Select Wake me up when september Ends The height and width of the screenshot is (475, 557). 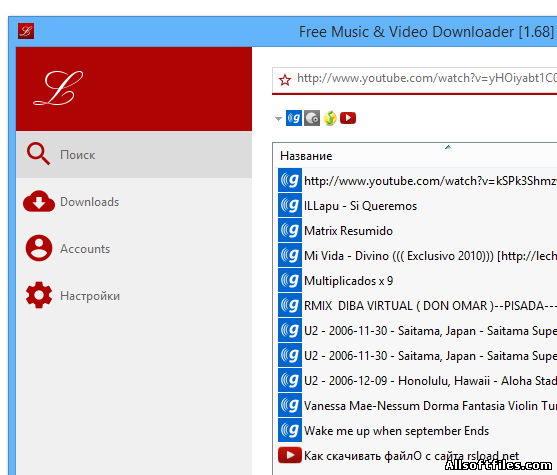417,431
